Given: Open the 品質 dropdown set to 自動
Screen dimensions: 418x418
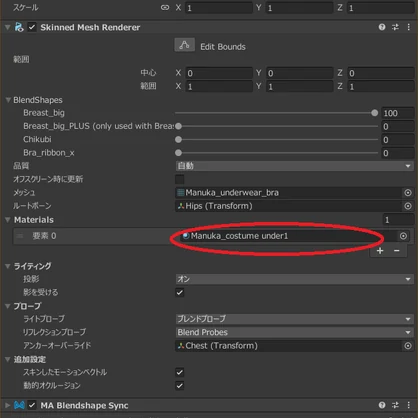Looking at the screenshot, I should pyautogui.click(x=295, y=166).
